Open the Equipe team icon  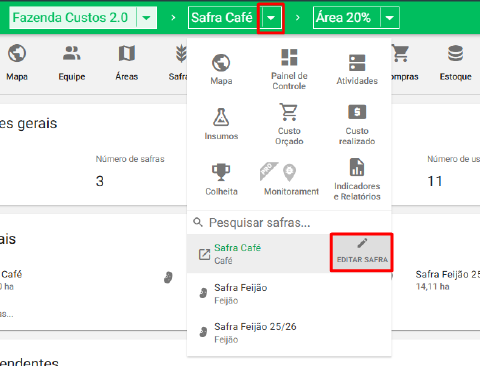(x=72, y=62)
